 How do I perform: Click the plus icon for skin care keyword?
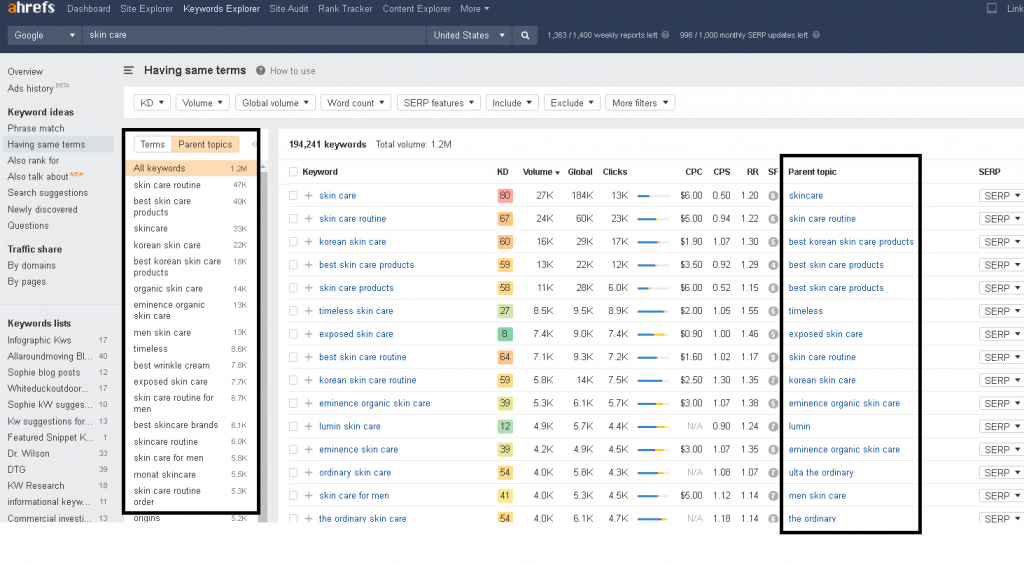tap(308, 195)
